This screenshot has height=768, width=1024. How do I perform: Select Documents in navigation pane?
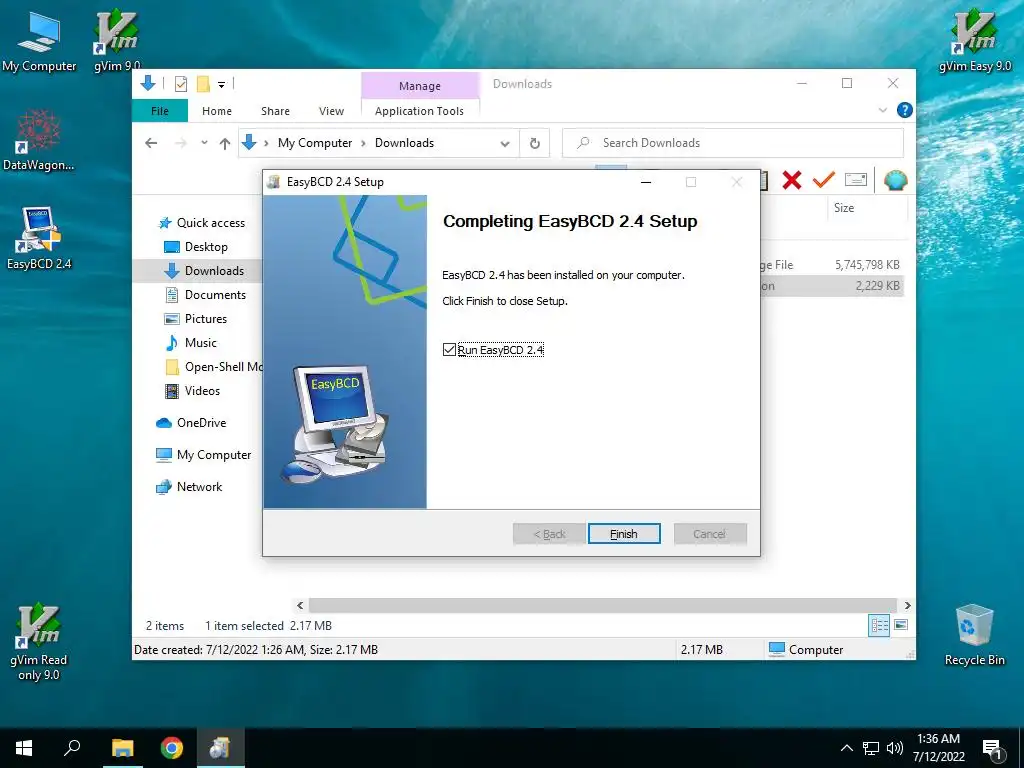[206, 295]
